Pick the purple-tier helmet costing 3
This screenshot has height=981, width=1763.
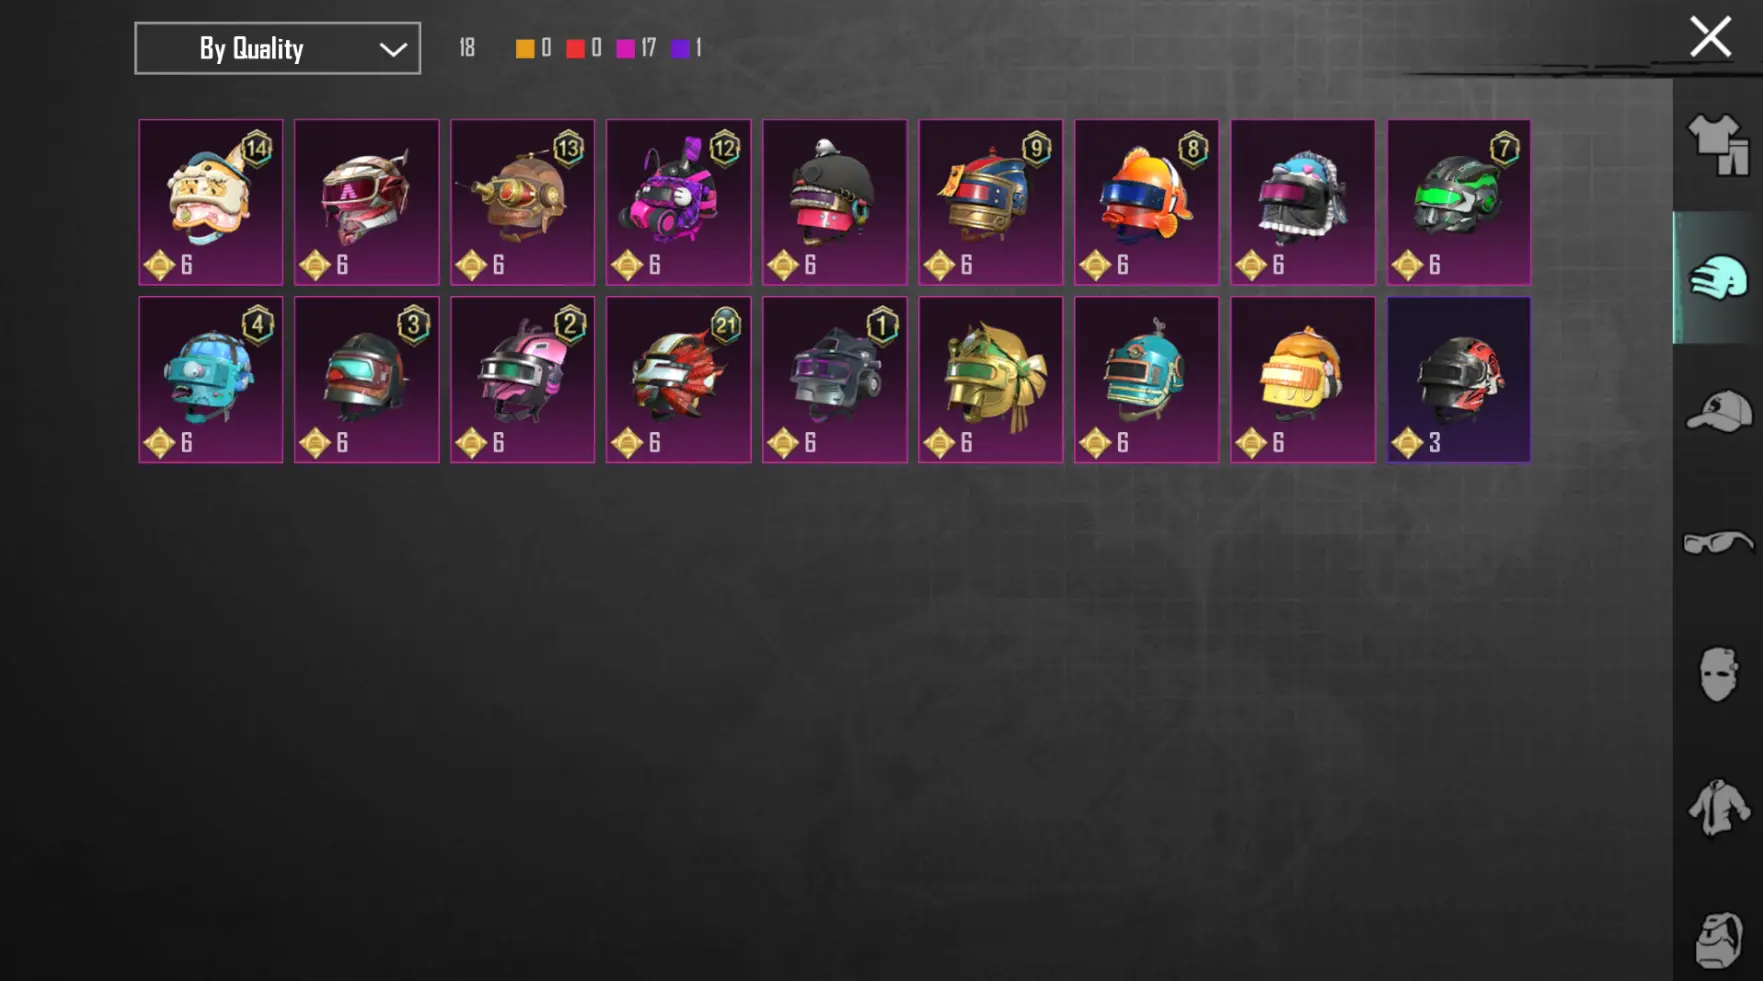tap(1459, 379)
